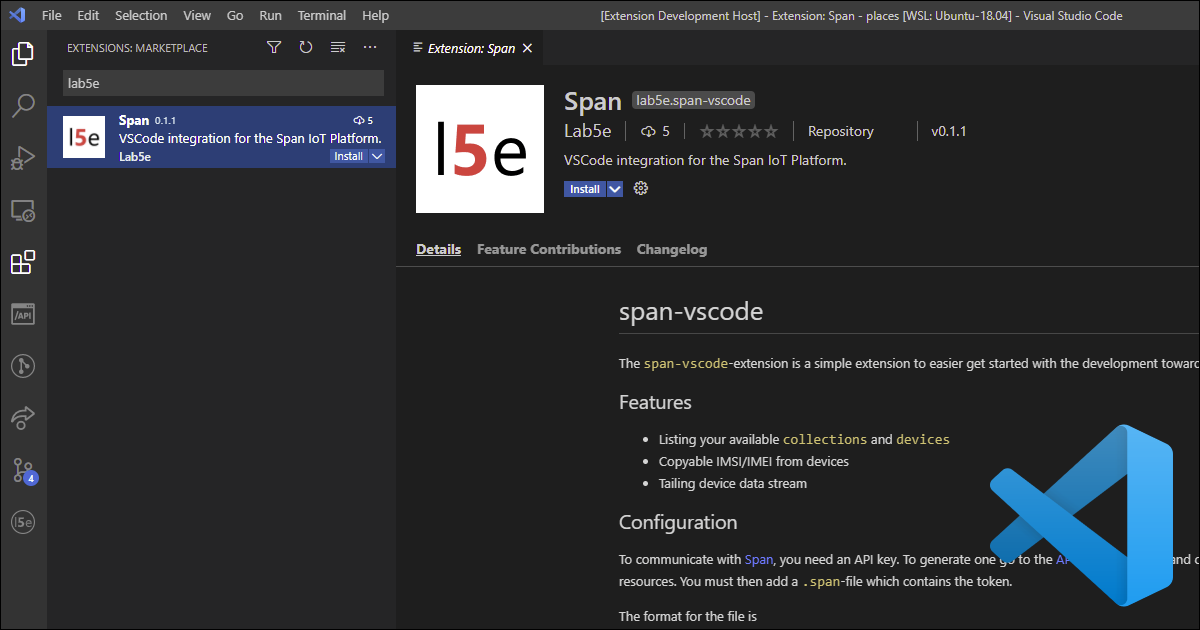Click the Extensions: Marketplace panel title
Image resolution: width=1200 pixels, height=630 pixels.
[x=136, y=48]
